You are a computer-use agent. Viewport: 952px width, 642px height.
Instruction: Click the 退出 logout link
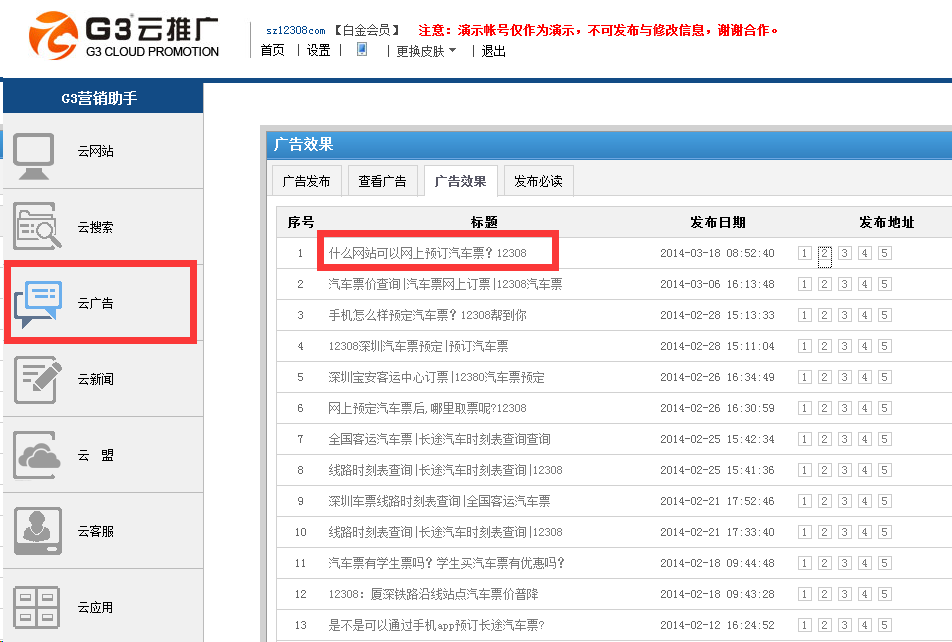494,51
